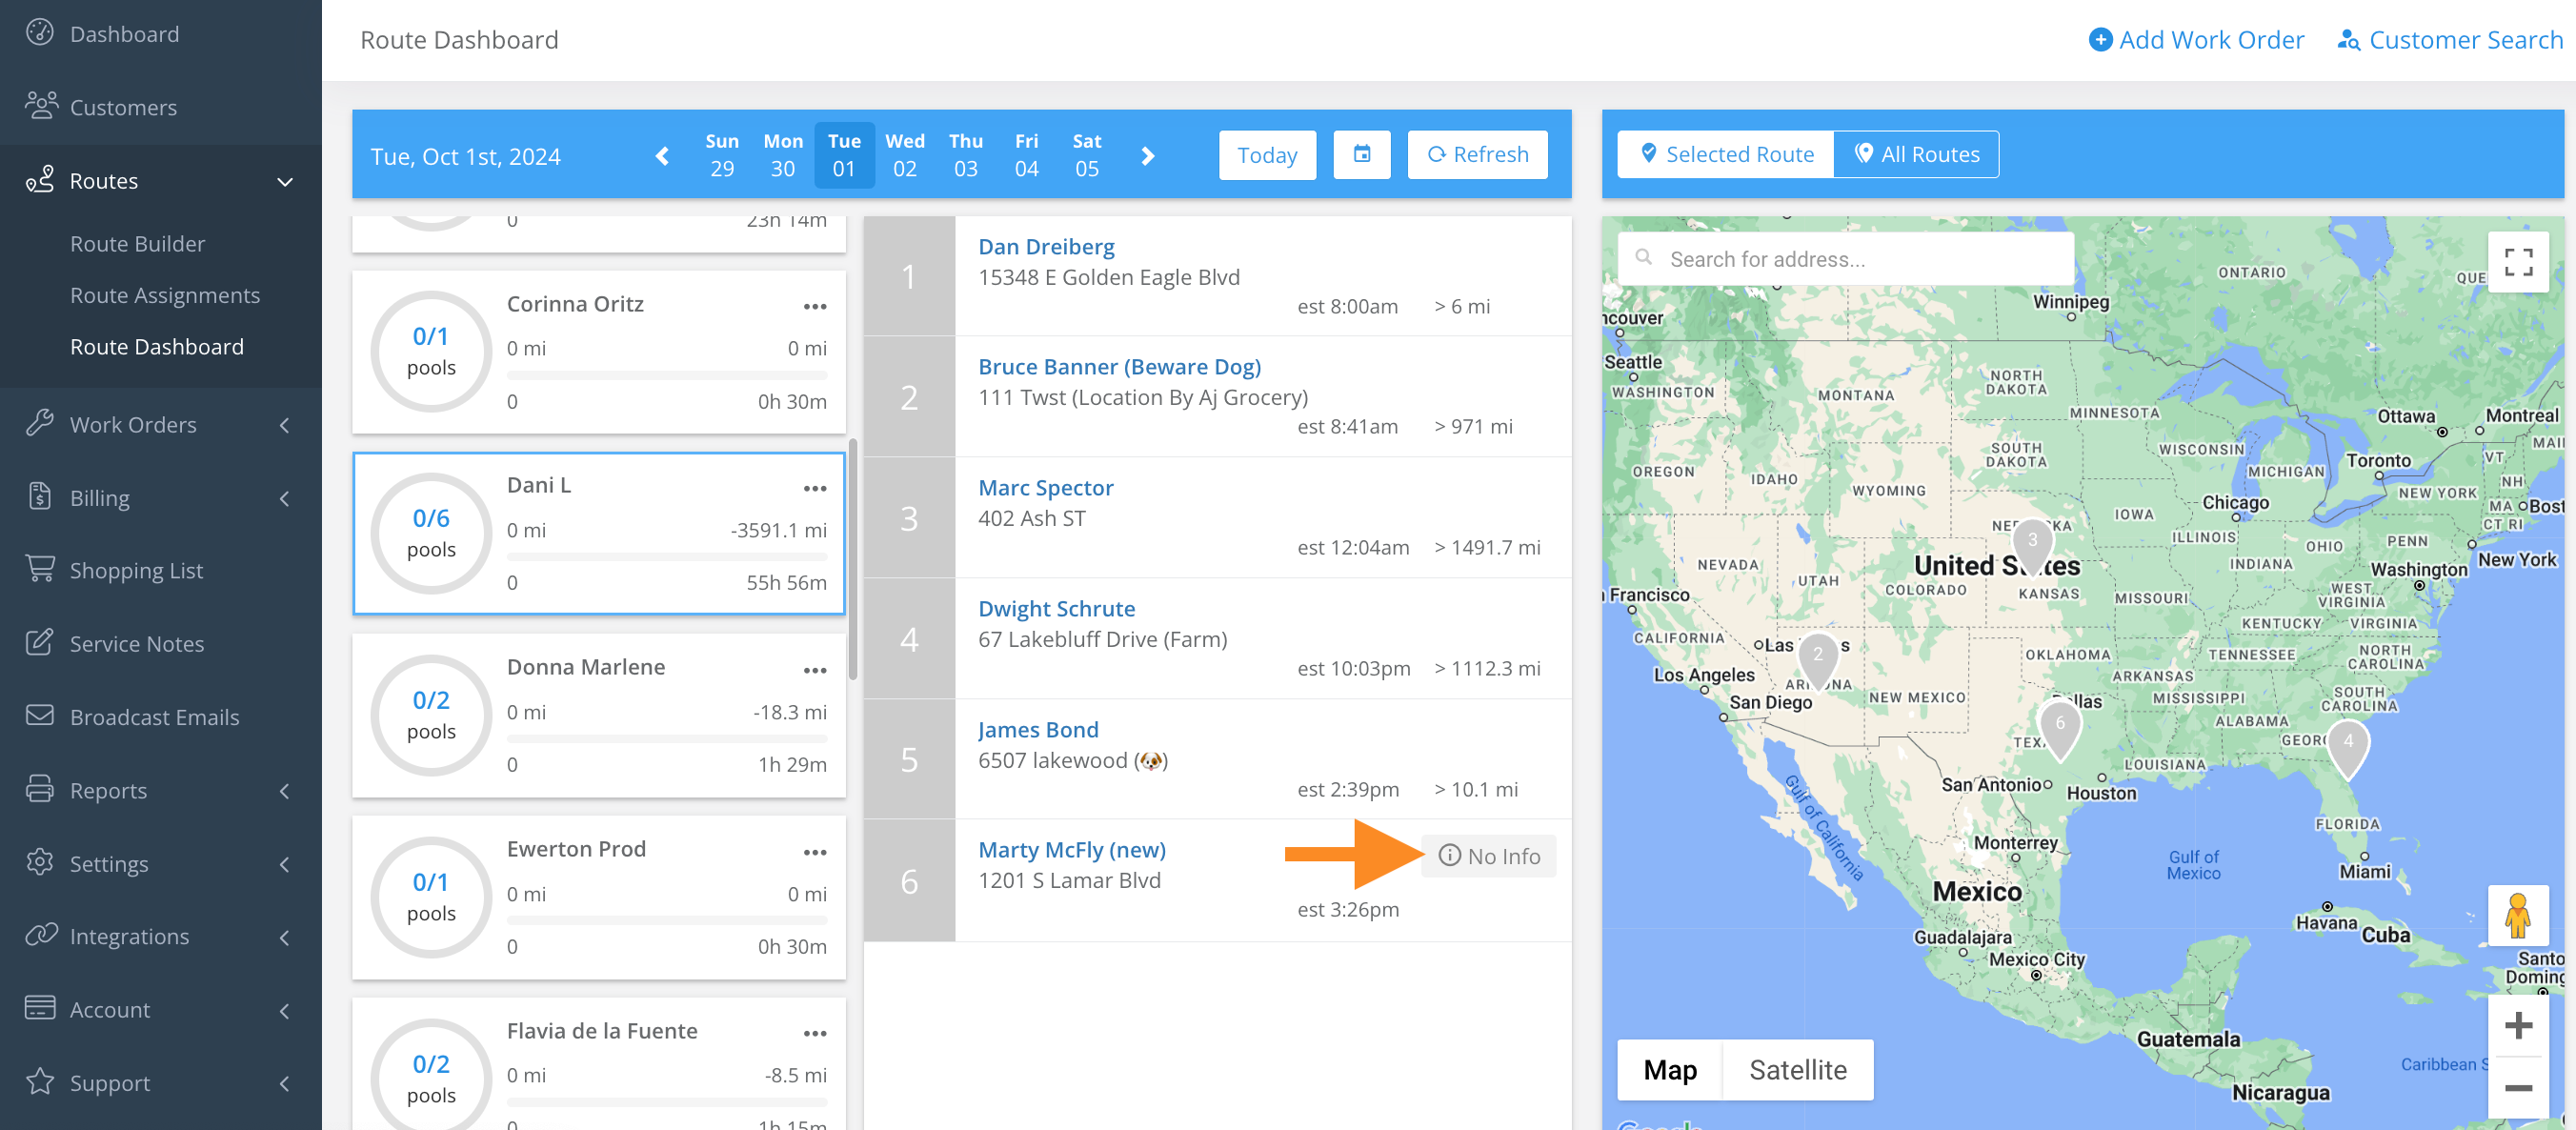Toggle map fullscreen view
Image resolution: width=2576 pixels, height=1130 pixels.
point(2518,262)
